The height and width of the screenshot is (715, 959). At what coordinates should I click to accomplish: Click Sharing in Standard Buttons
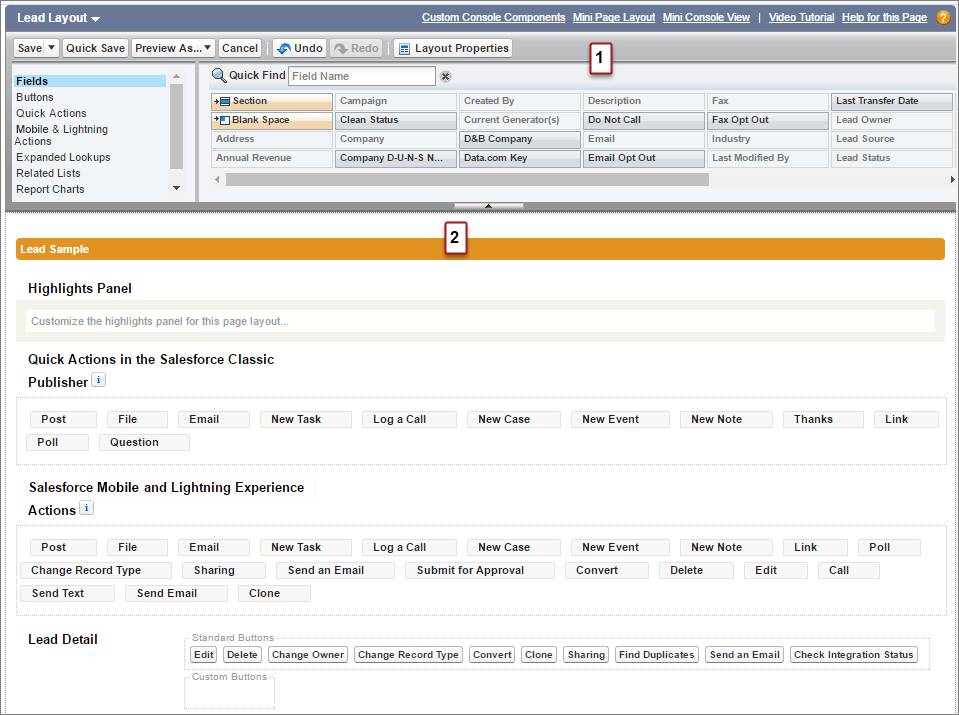click(x=586, y=654)
